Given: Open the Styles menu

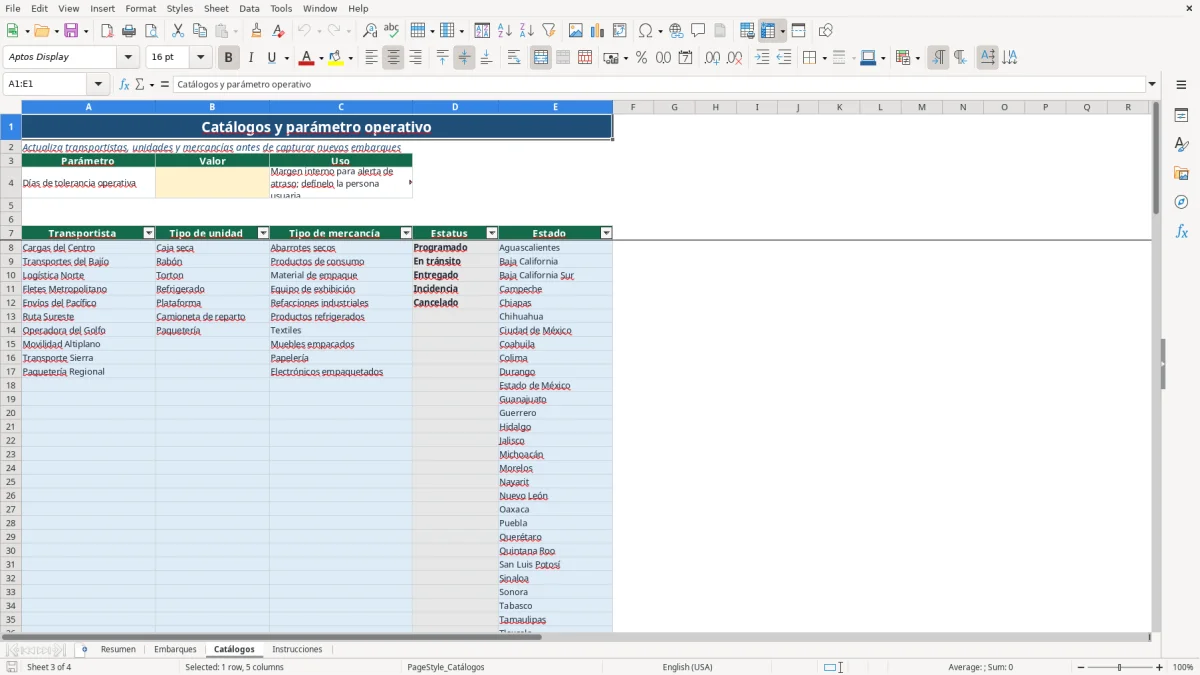Looking at the screenshot, I should click(x=180, y=8).
